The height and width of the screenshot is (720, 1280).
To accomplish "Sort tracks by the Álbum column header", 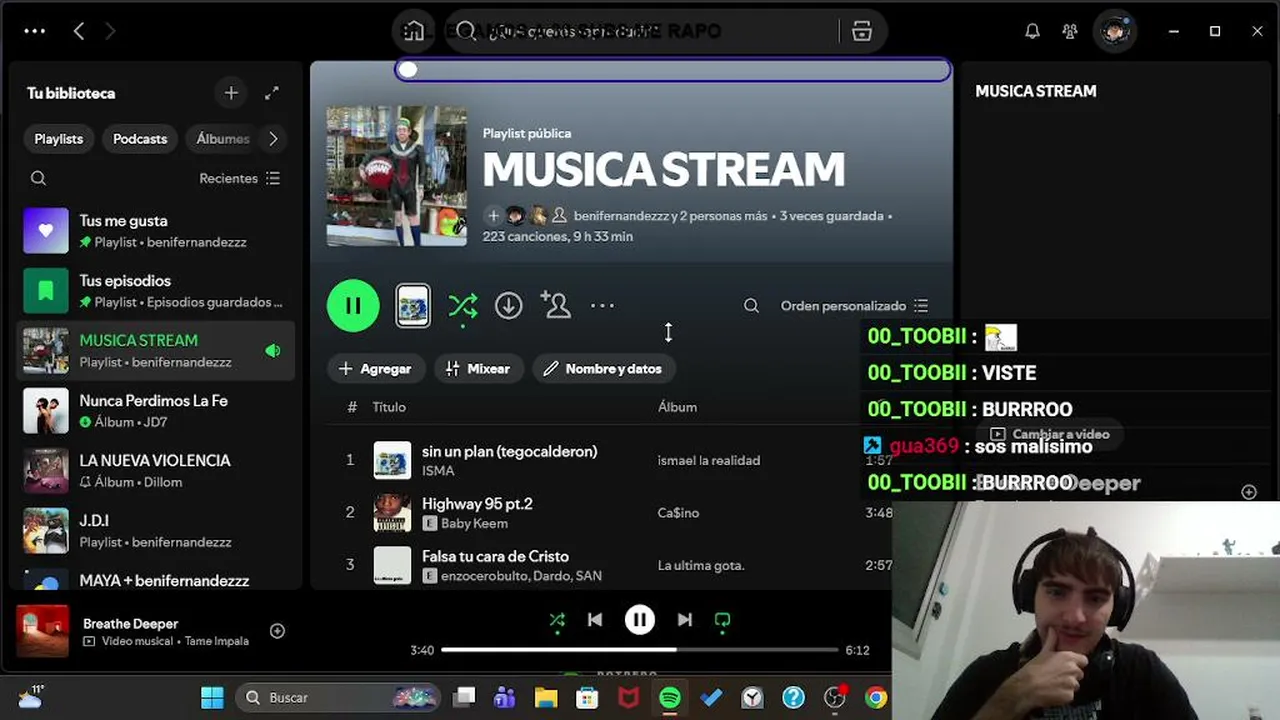I will click(677, 407).
